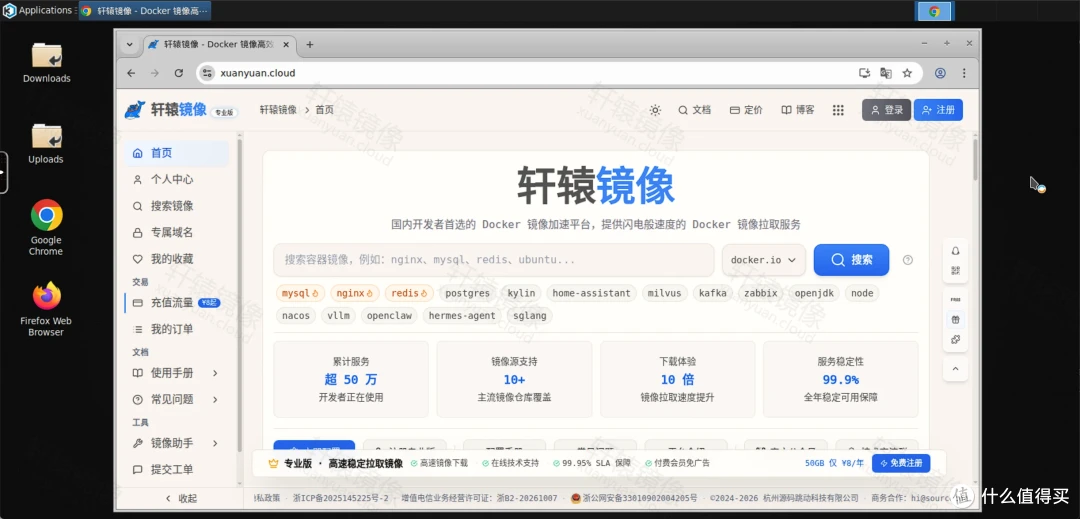Click the blue 搜索 search button
Viewport: 1080px width, 519px height.
(851, 260)
